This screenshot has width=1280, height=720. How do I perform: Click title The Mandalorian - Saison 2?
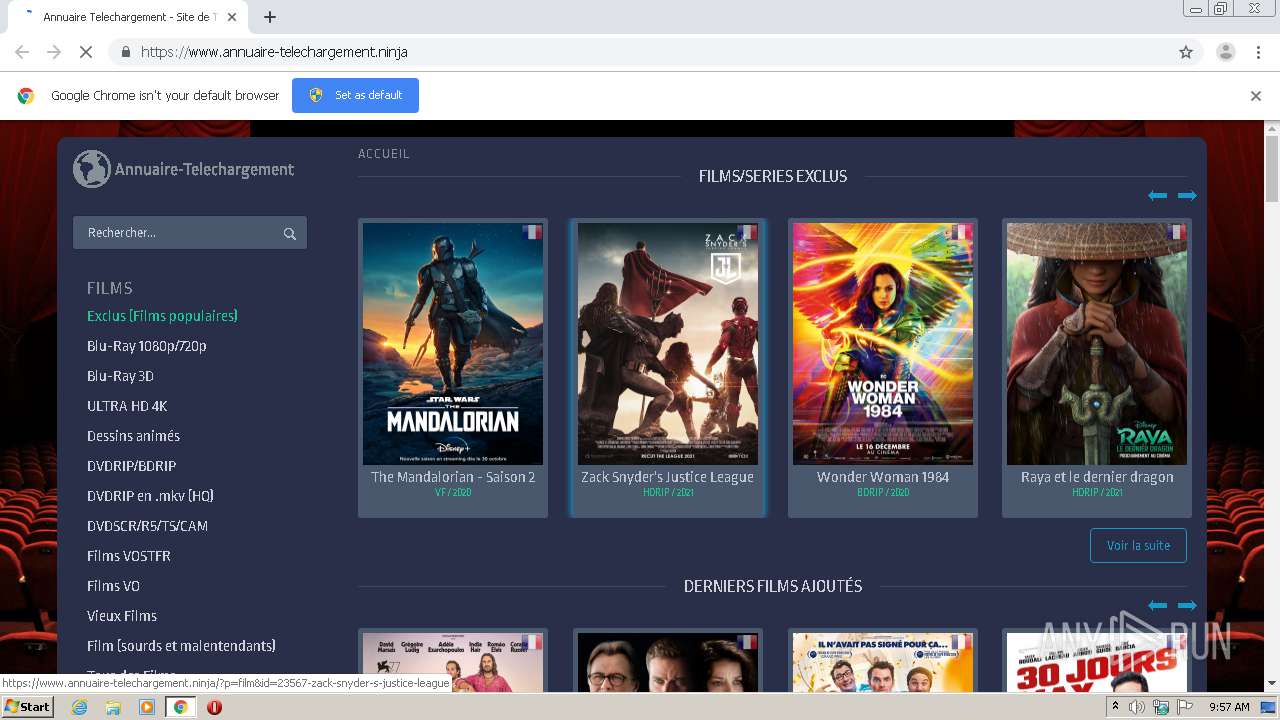(x=453, y=477)
